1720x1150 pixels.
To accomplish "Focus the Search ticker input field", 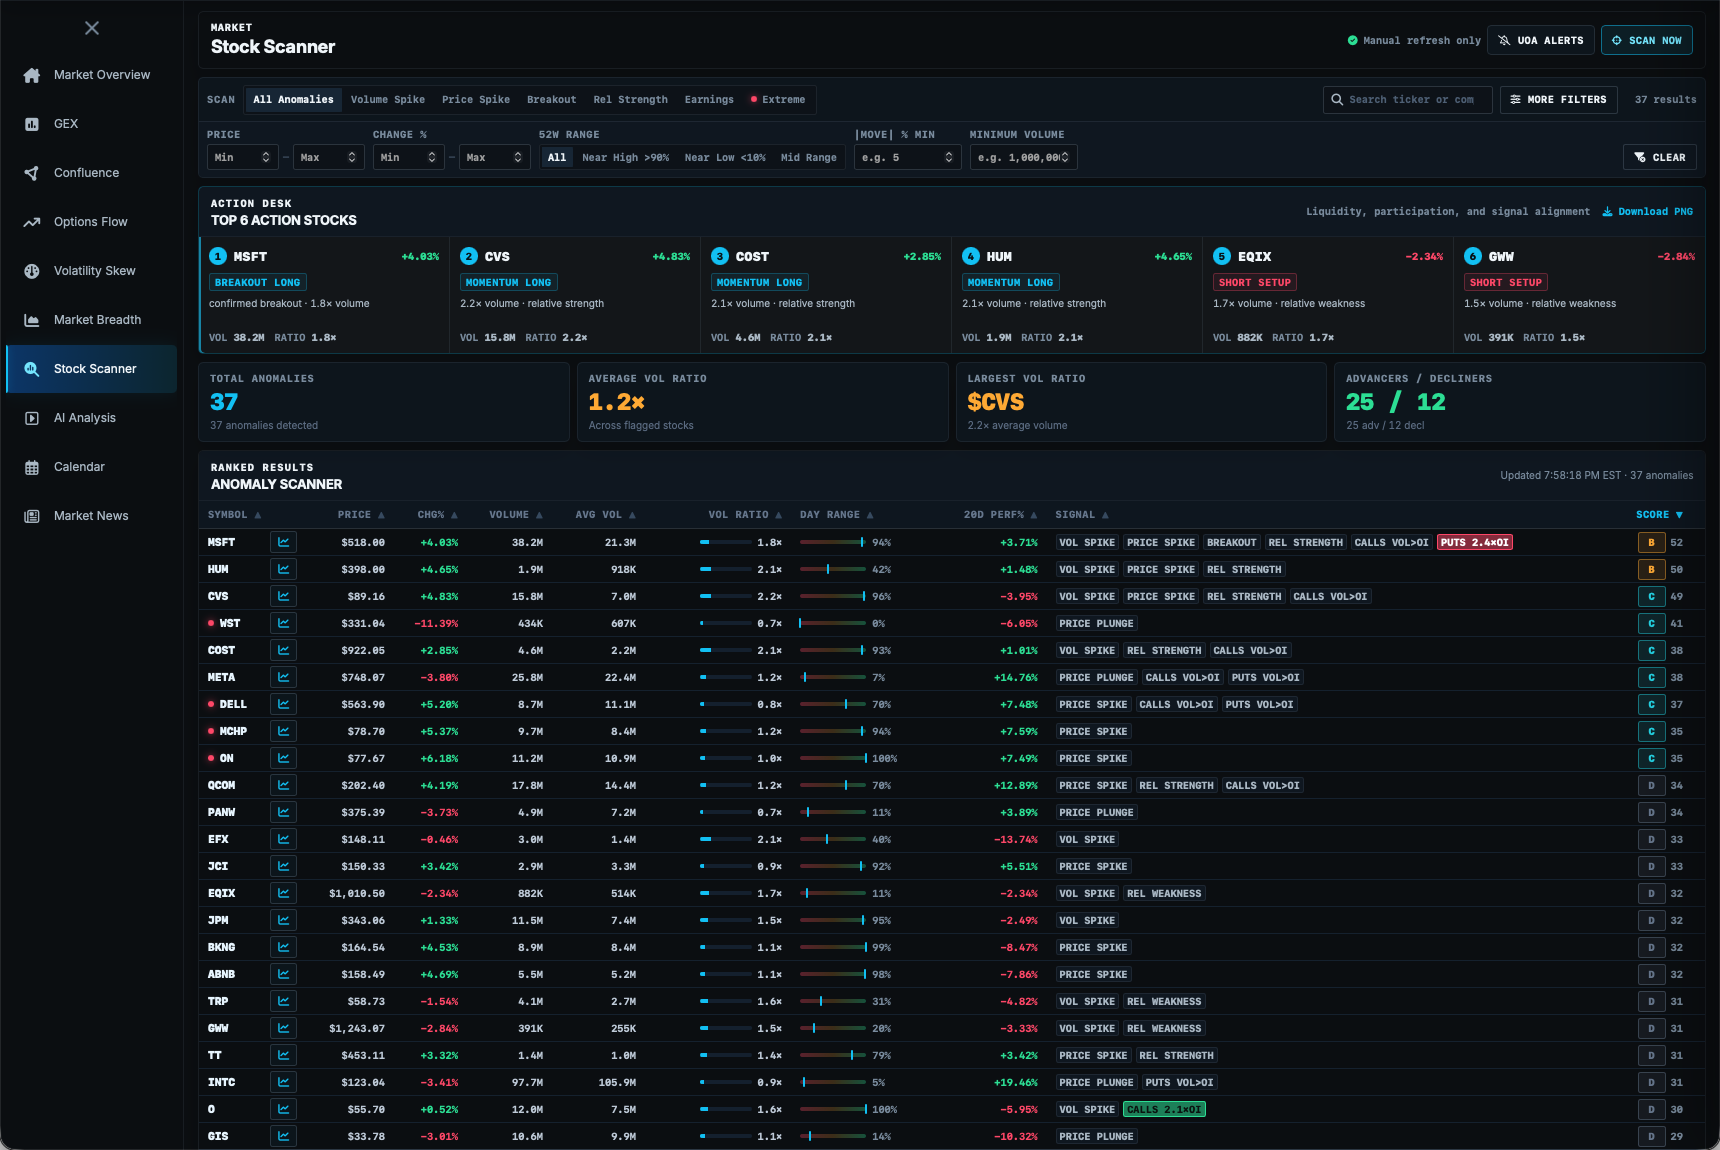I will (1408, 99).
